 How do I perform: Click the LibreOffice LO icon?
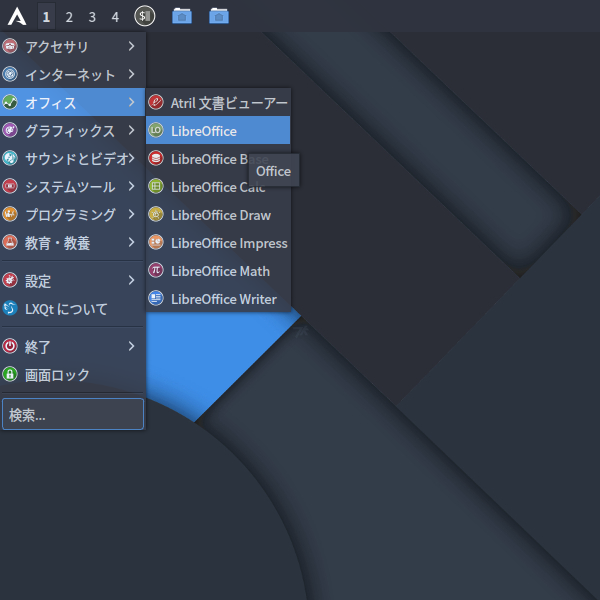[156, 130]
